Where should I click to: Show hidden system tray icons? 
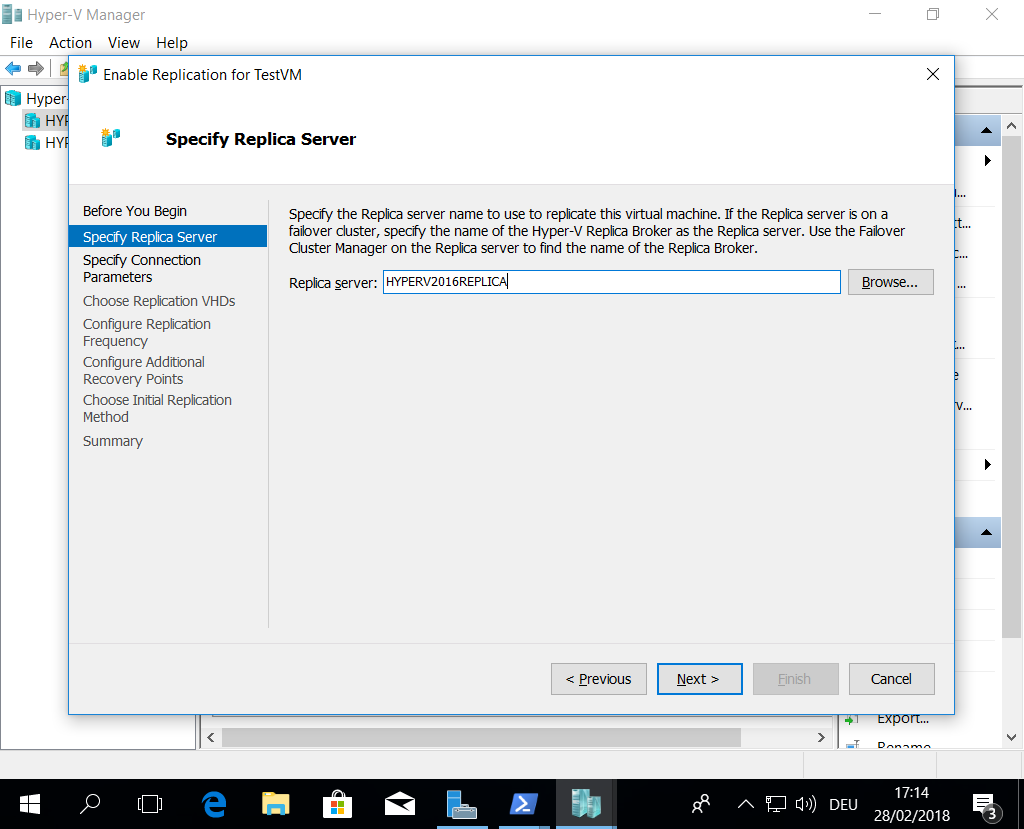tap(746, 804)
